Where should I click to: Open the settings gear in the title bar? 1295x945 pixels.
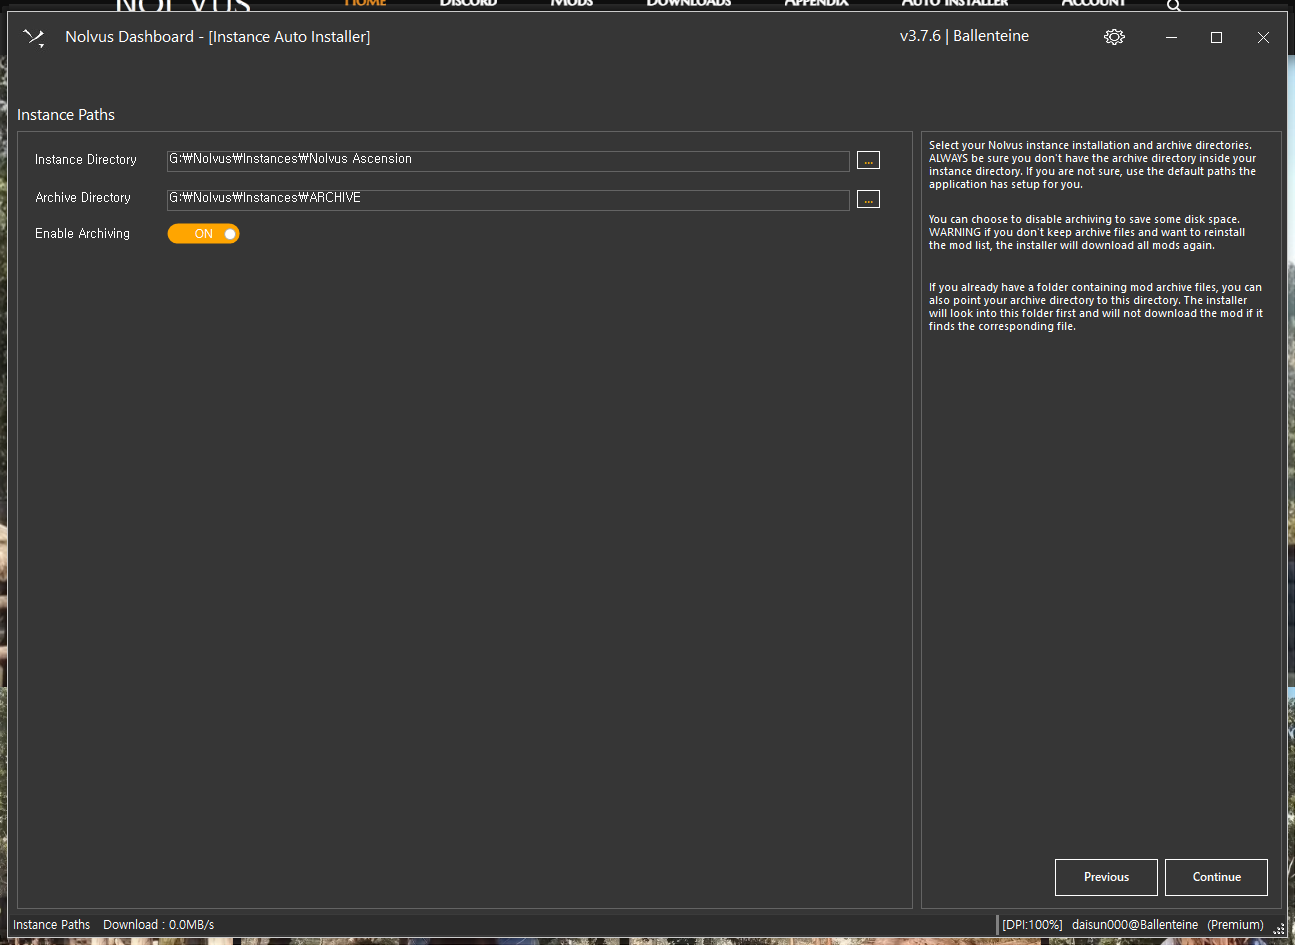(x=1114, y=37)
